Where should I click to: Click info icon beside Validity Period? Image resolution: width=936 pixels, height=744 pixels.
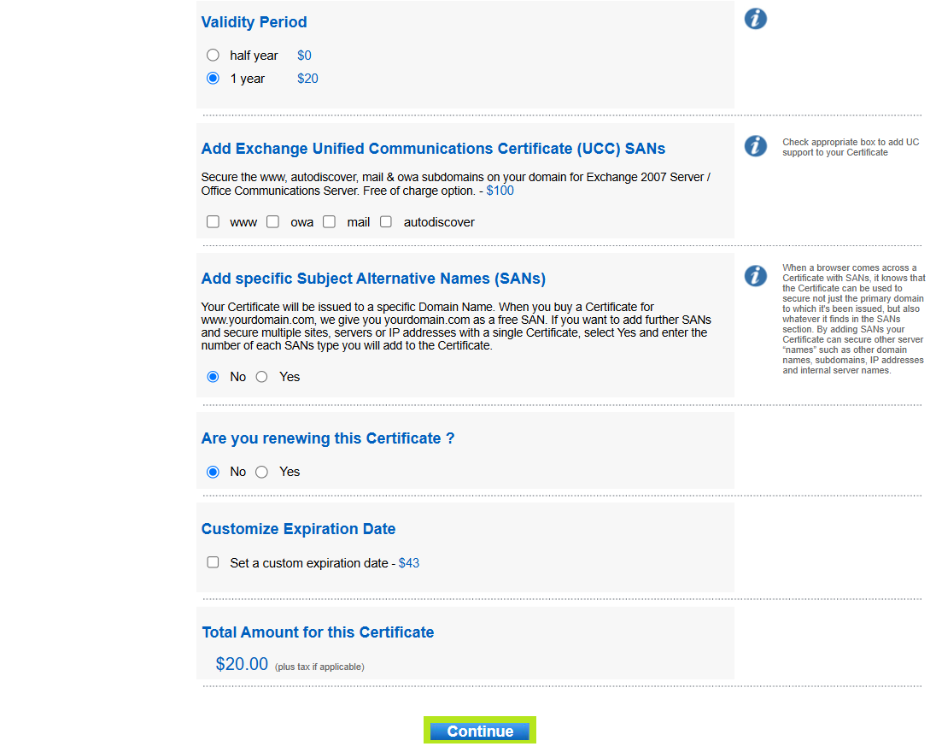(x=756, y=18)
